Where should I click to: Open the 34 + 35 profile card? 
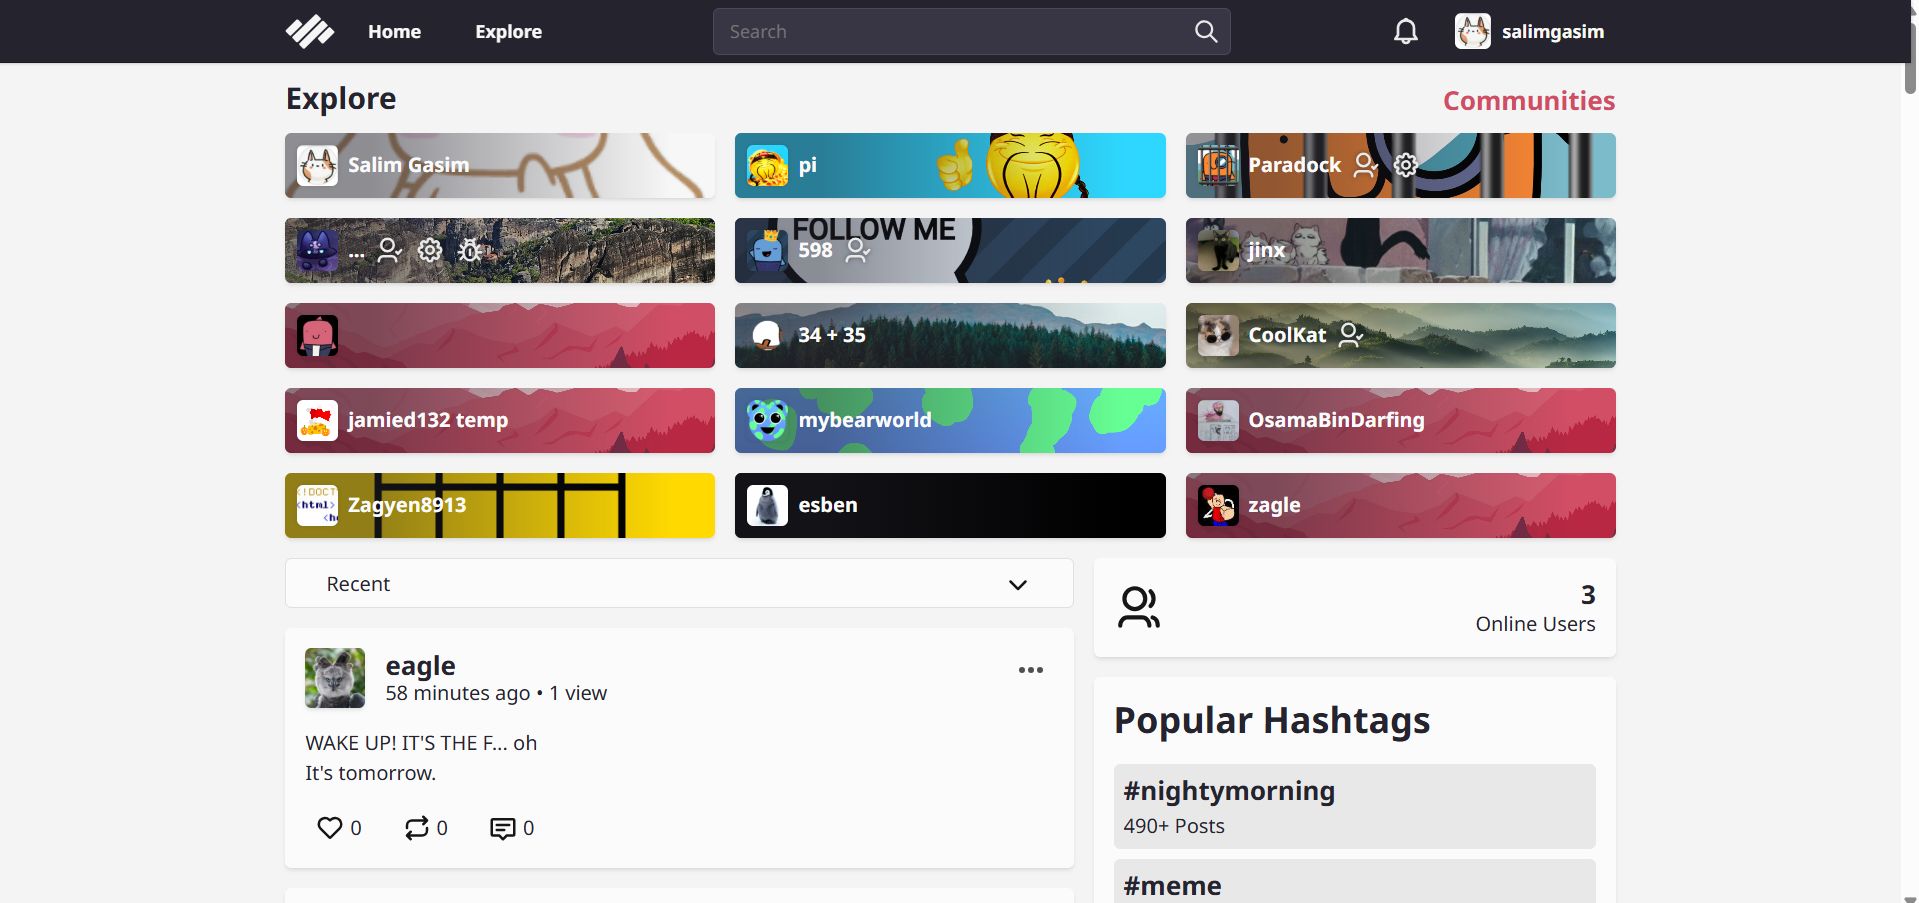click(x=950, y=335)
